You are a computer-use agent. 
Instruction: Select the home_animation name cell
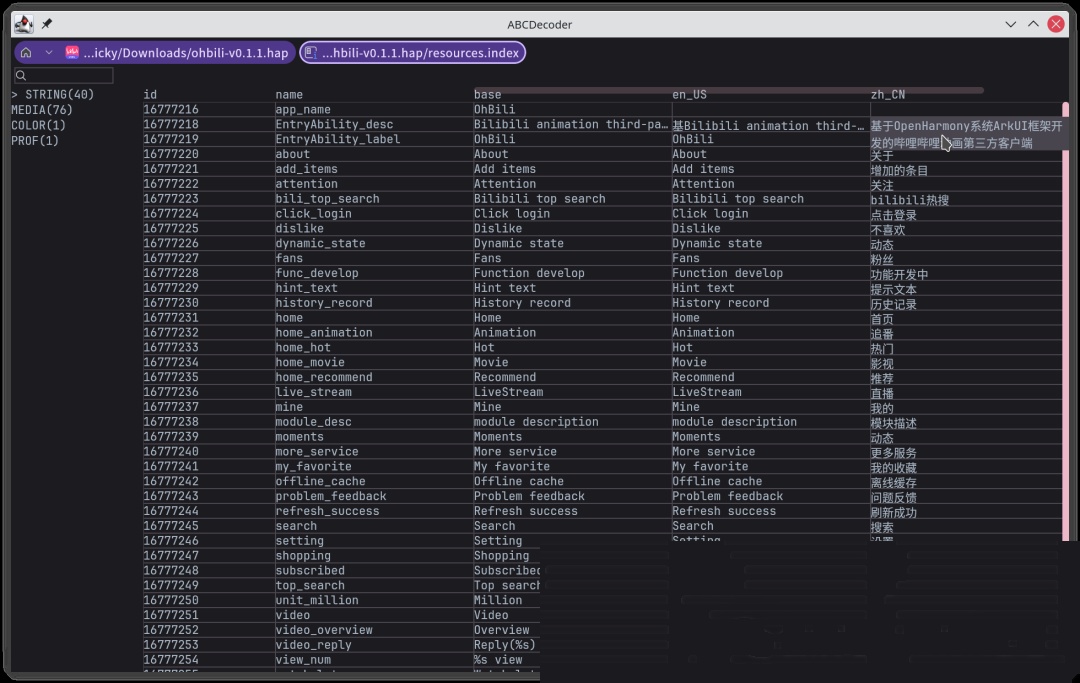tap(324, 333)
